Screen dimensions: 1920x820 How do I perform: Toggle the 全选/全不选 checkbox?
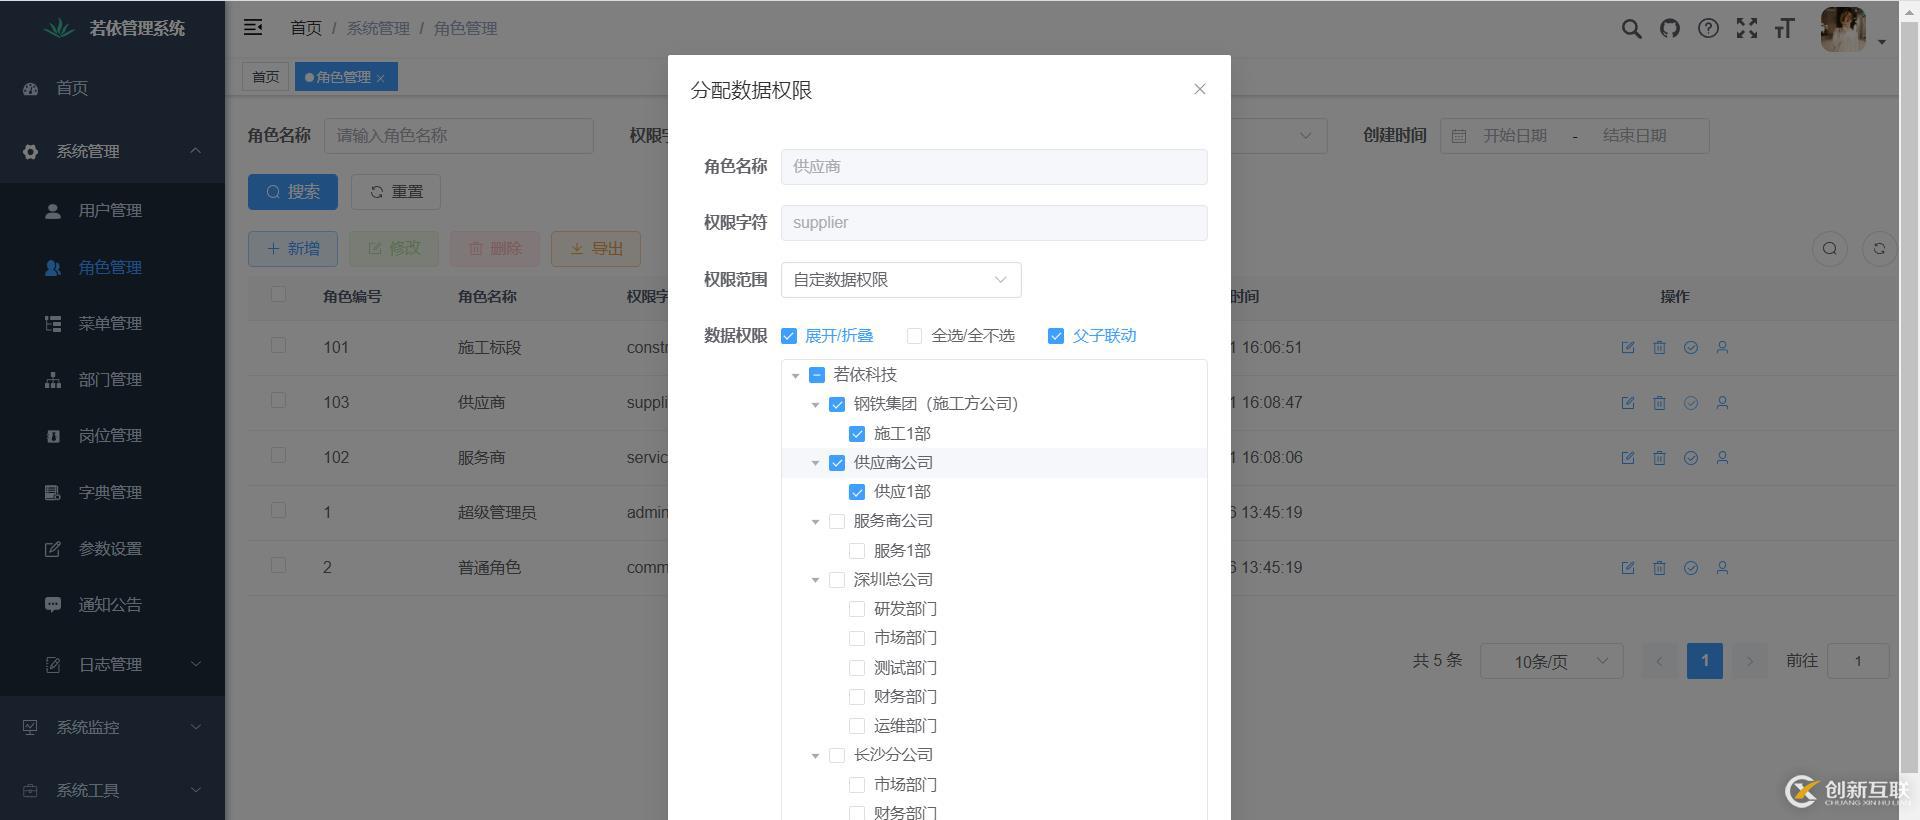pyautogui.click(x=914, y=336)
